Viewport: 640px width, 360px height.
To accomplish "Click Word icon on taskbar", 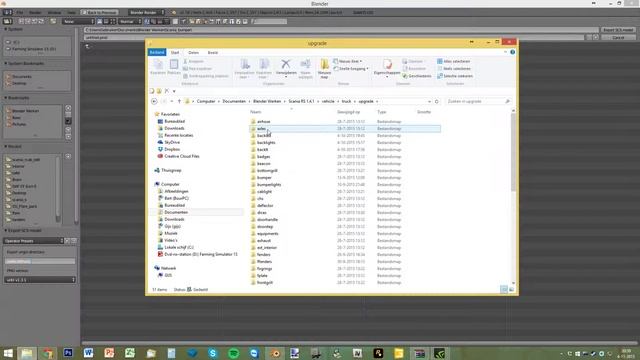I will pyautogui.click(x=89, y=353).
